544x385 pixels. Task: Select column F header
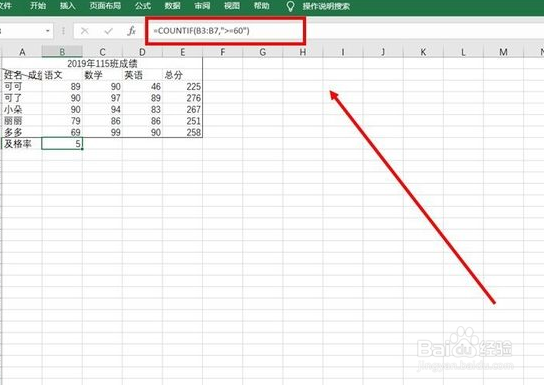pos(222,52)
